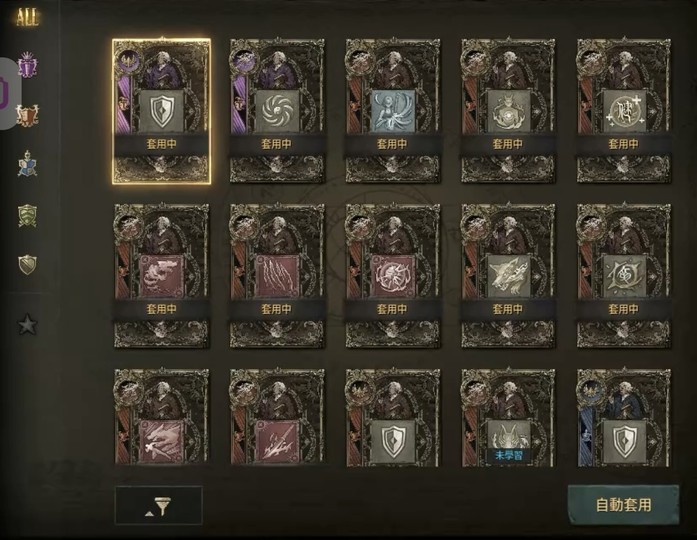
Task: Select the wolf head skill card
Action: pos(508,276)
